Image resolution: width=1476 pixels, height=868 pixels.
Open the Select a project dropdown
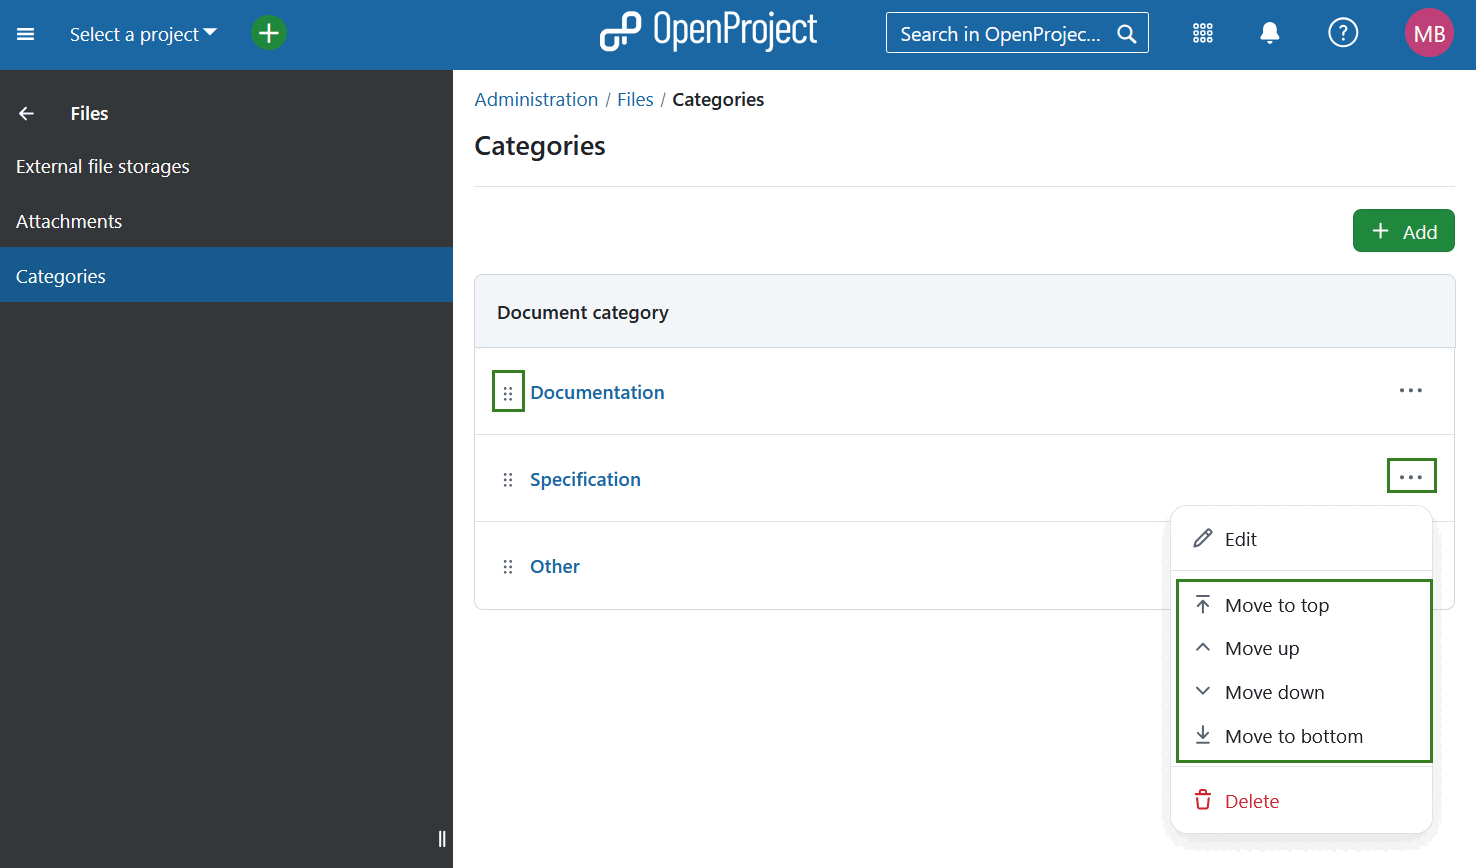(x=142, y=33)
